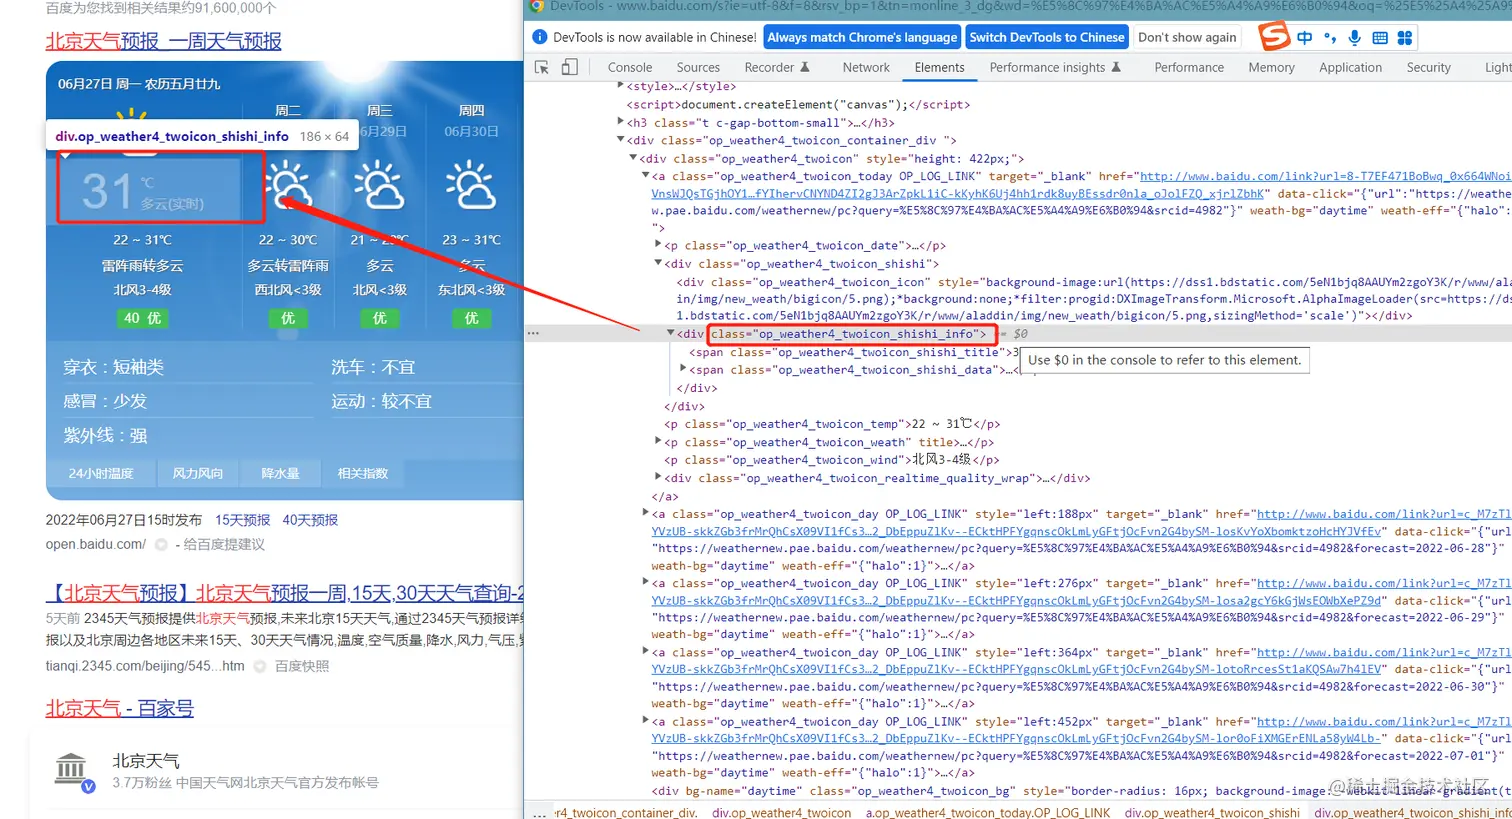
Task: Click the 周二 partly cloudy weather icon
Action: click(288, 185)
